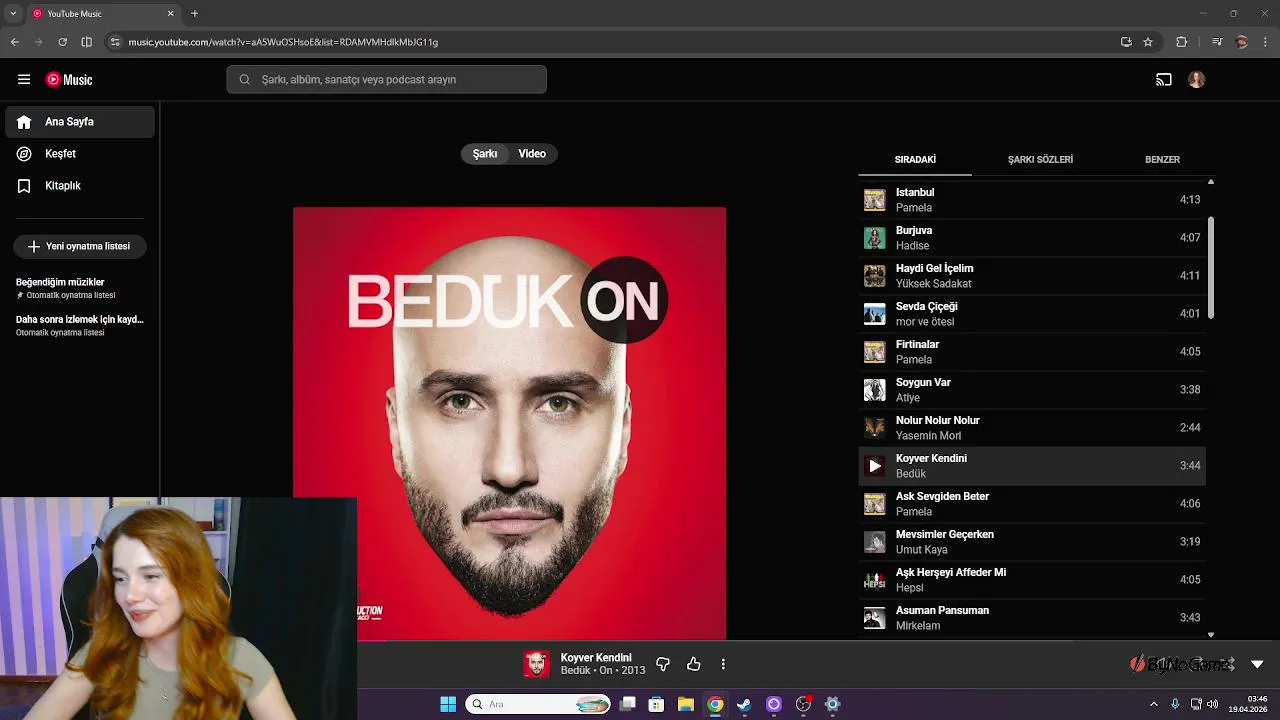Show hidden system tray icons
The image size is (1280, 720).
pos(1153,704)
